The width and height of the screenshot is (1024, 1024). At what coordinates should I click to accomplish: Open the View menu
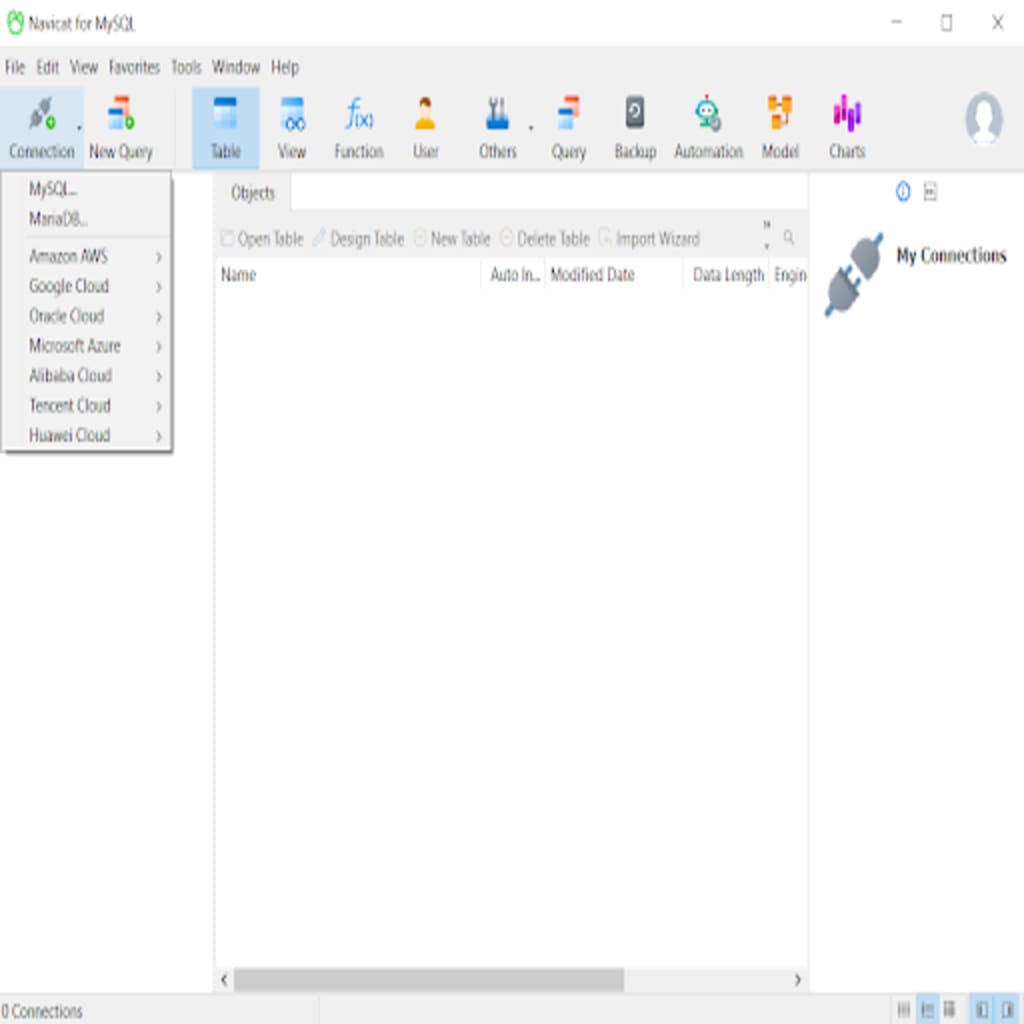(x=84, y=67)
